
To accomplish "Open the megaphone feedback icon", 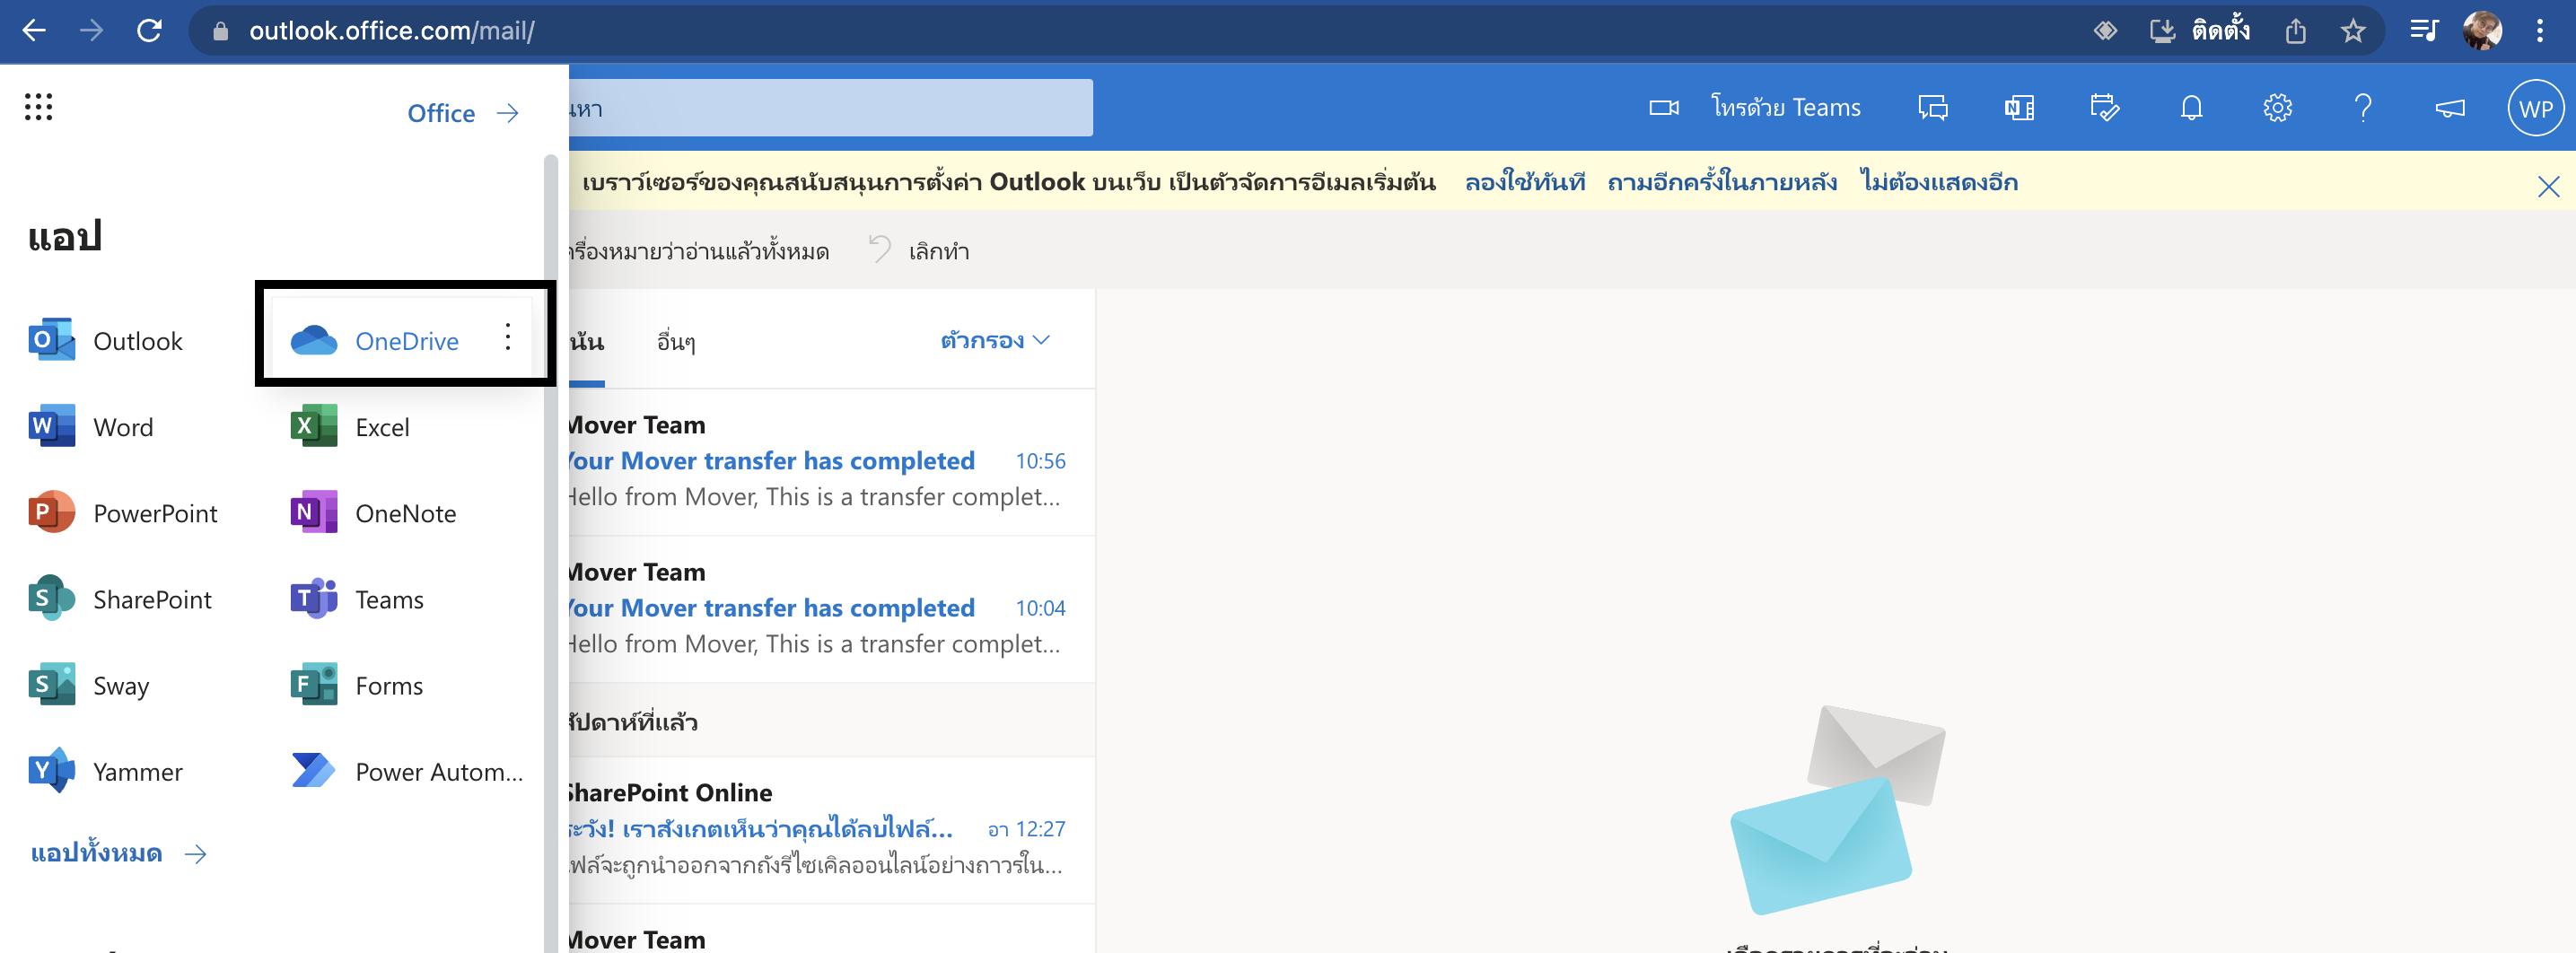I will (2449, 107).
